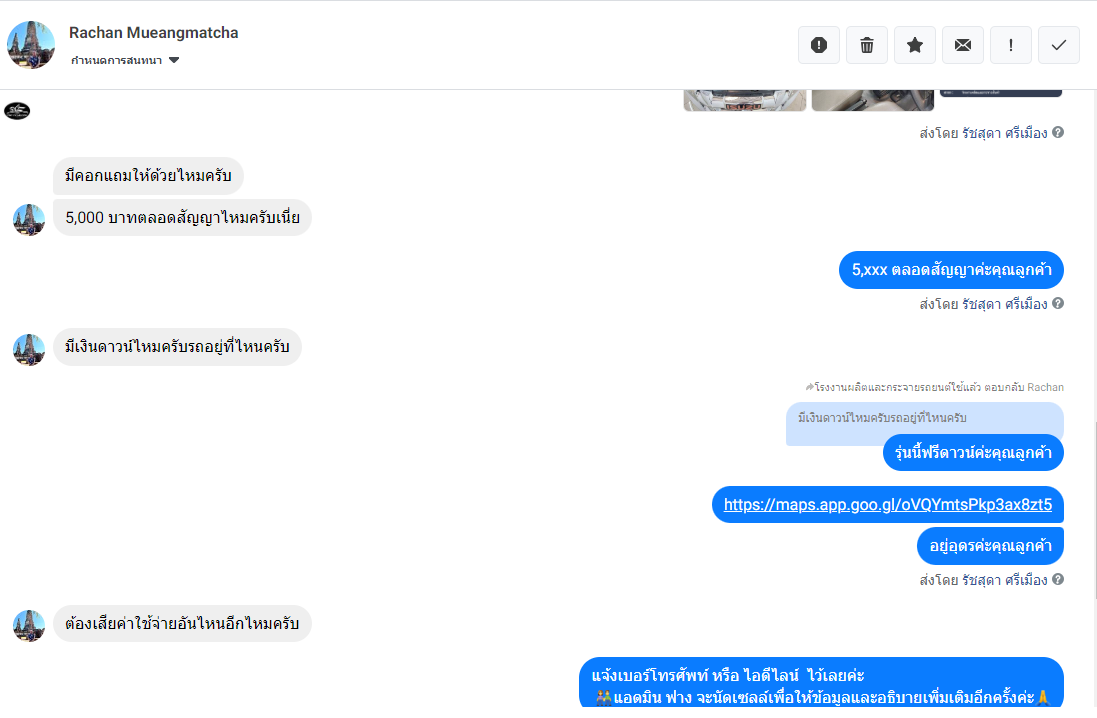The image size is (1097, 718).
Task: Mark conversation as spam with exclamation-circle icon
Action: tap(819, 45)
